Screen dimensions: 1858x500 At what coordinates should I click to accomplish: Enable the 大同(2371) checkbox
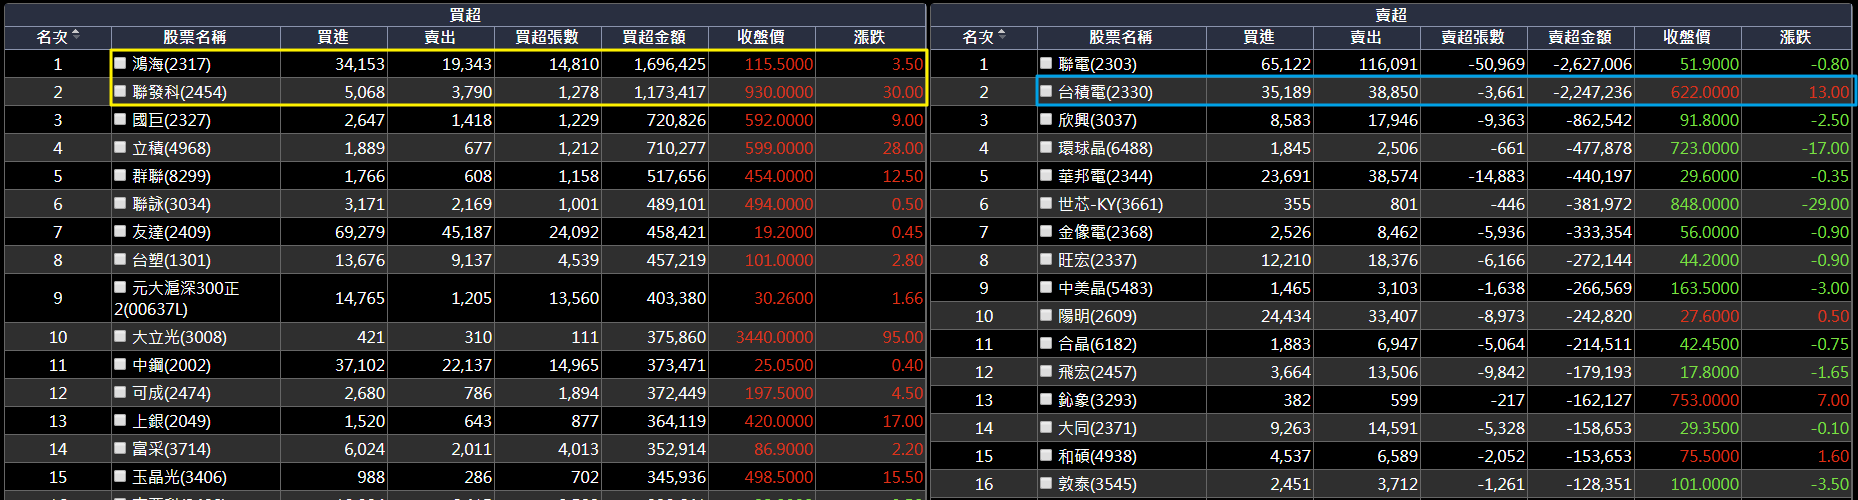coord(1046,427)
